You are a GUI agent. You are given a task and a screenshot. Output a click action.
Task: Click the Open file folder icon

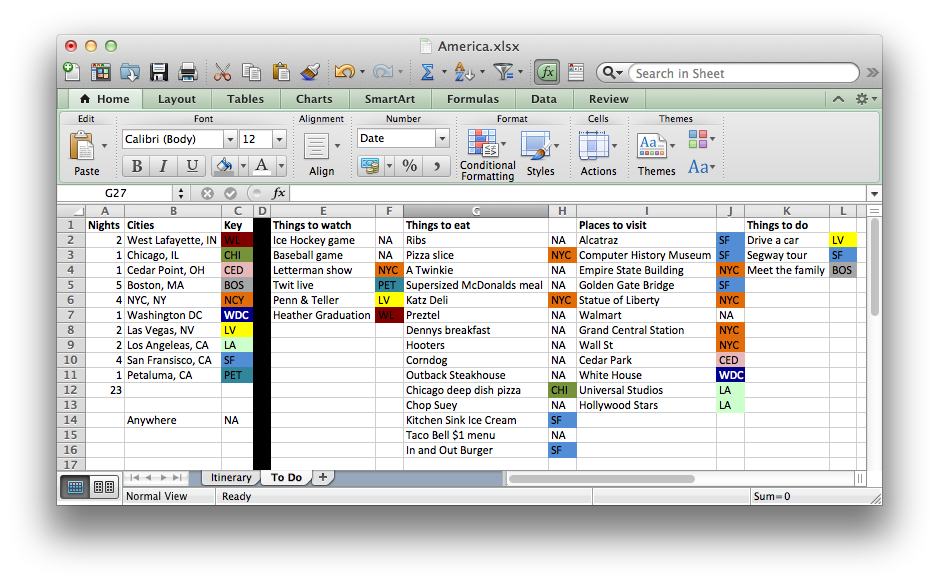click(x=129, y=72)
